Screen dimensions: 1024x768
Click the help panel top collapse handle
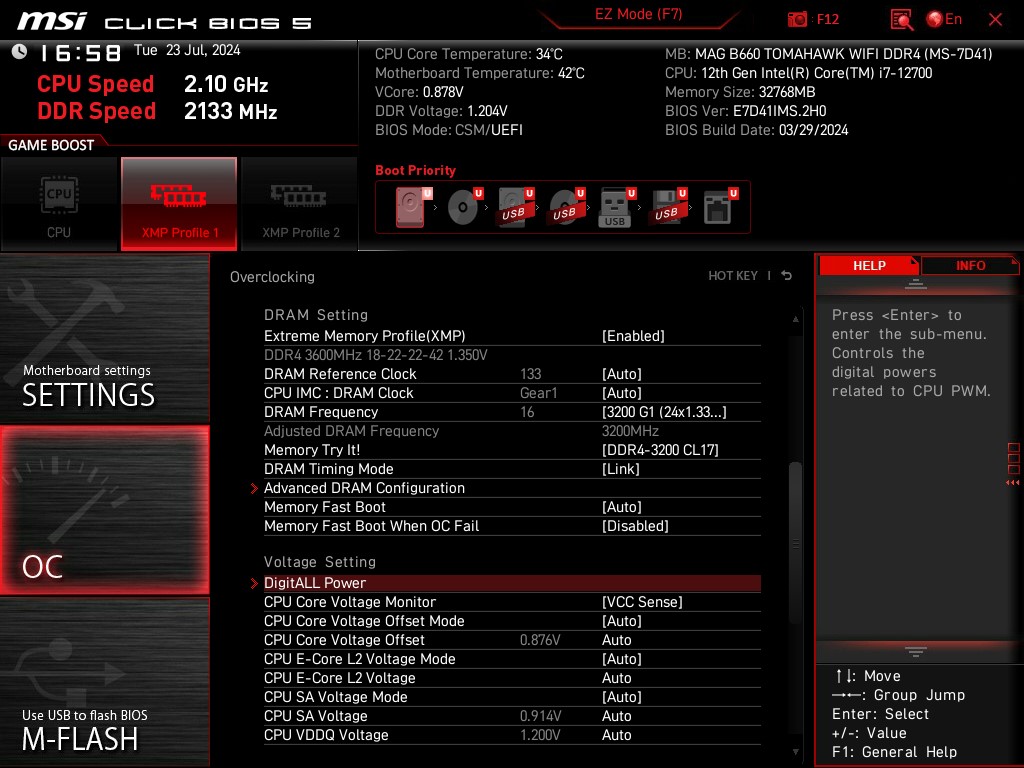click(x=916, y=283)
